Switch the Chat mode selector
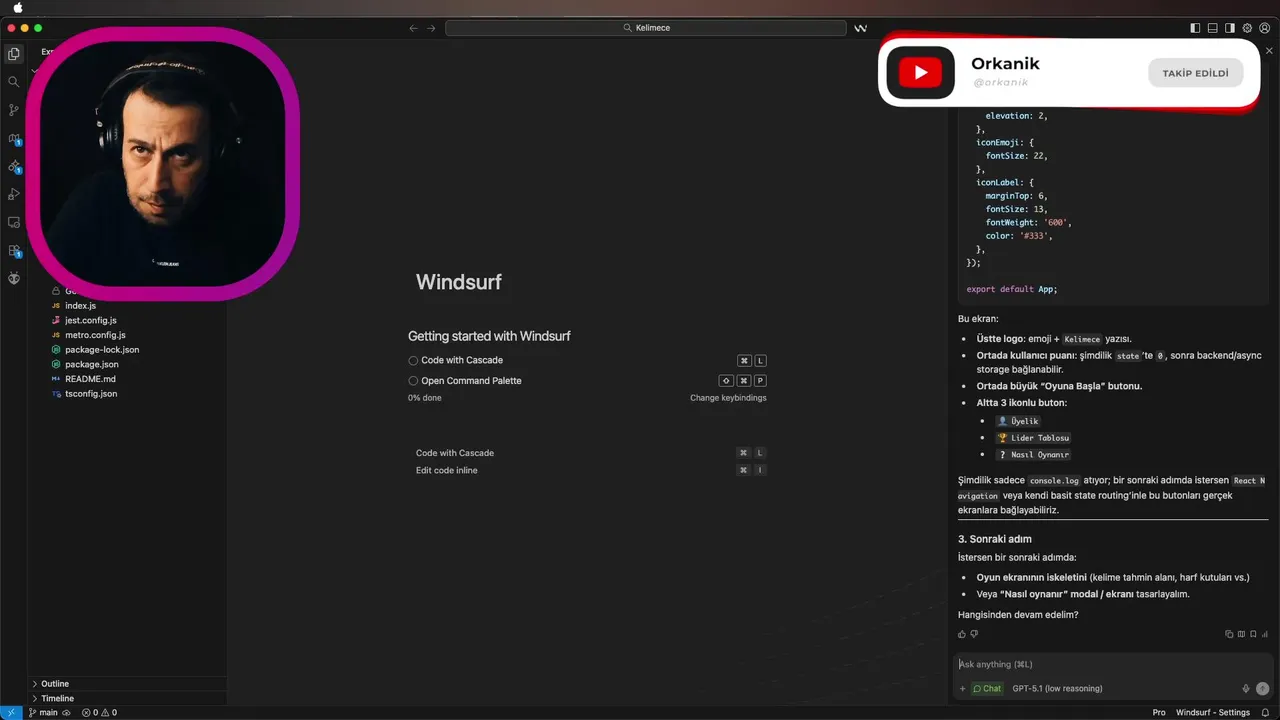 click(988, 688)
